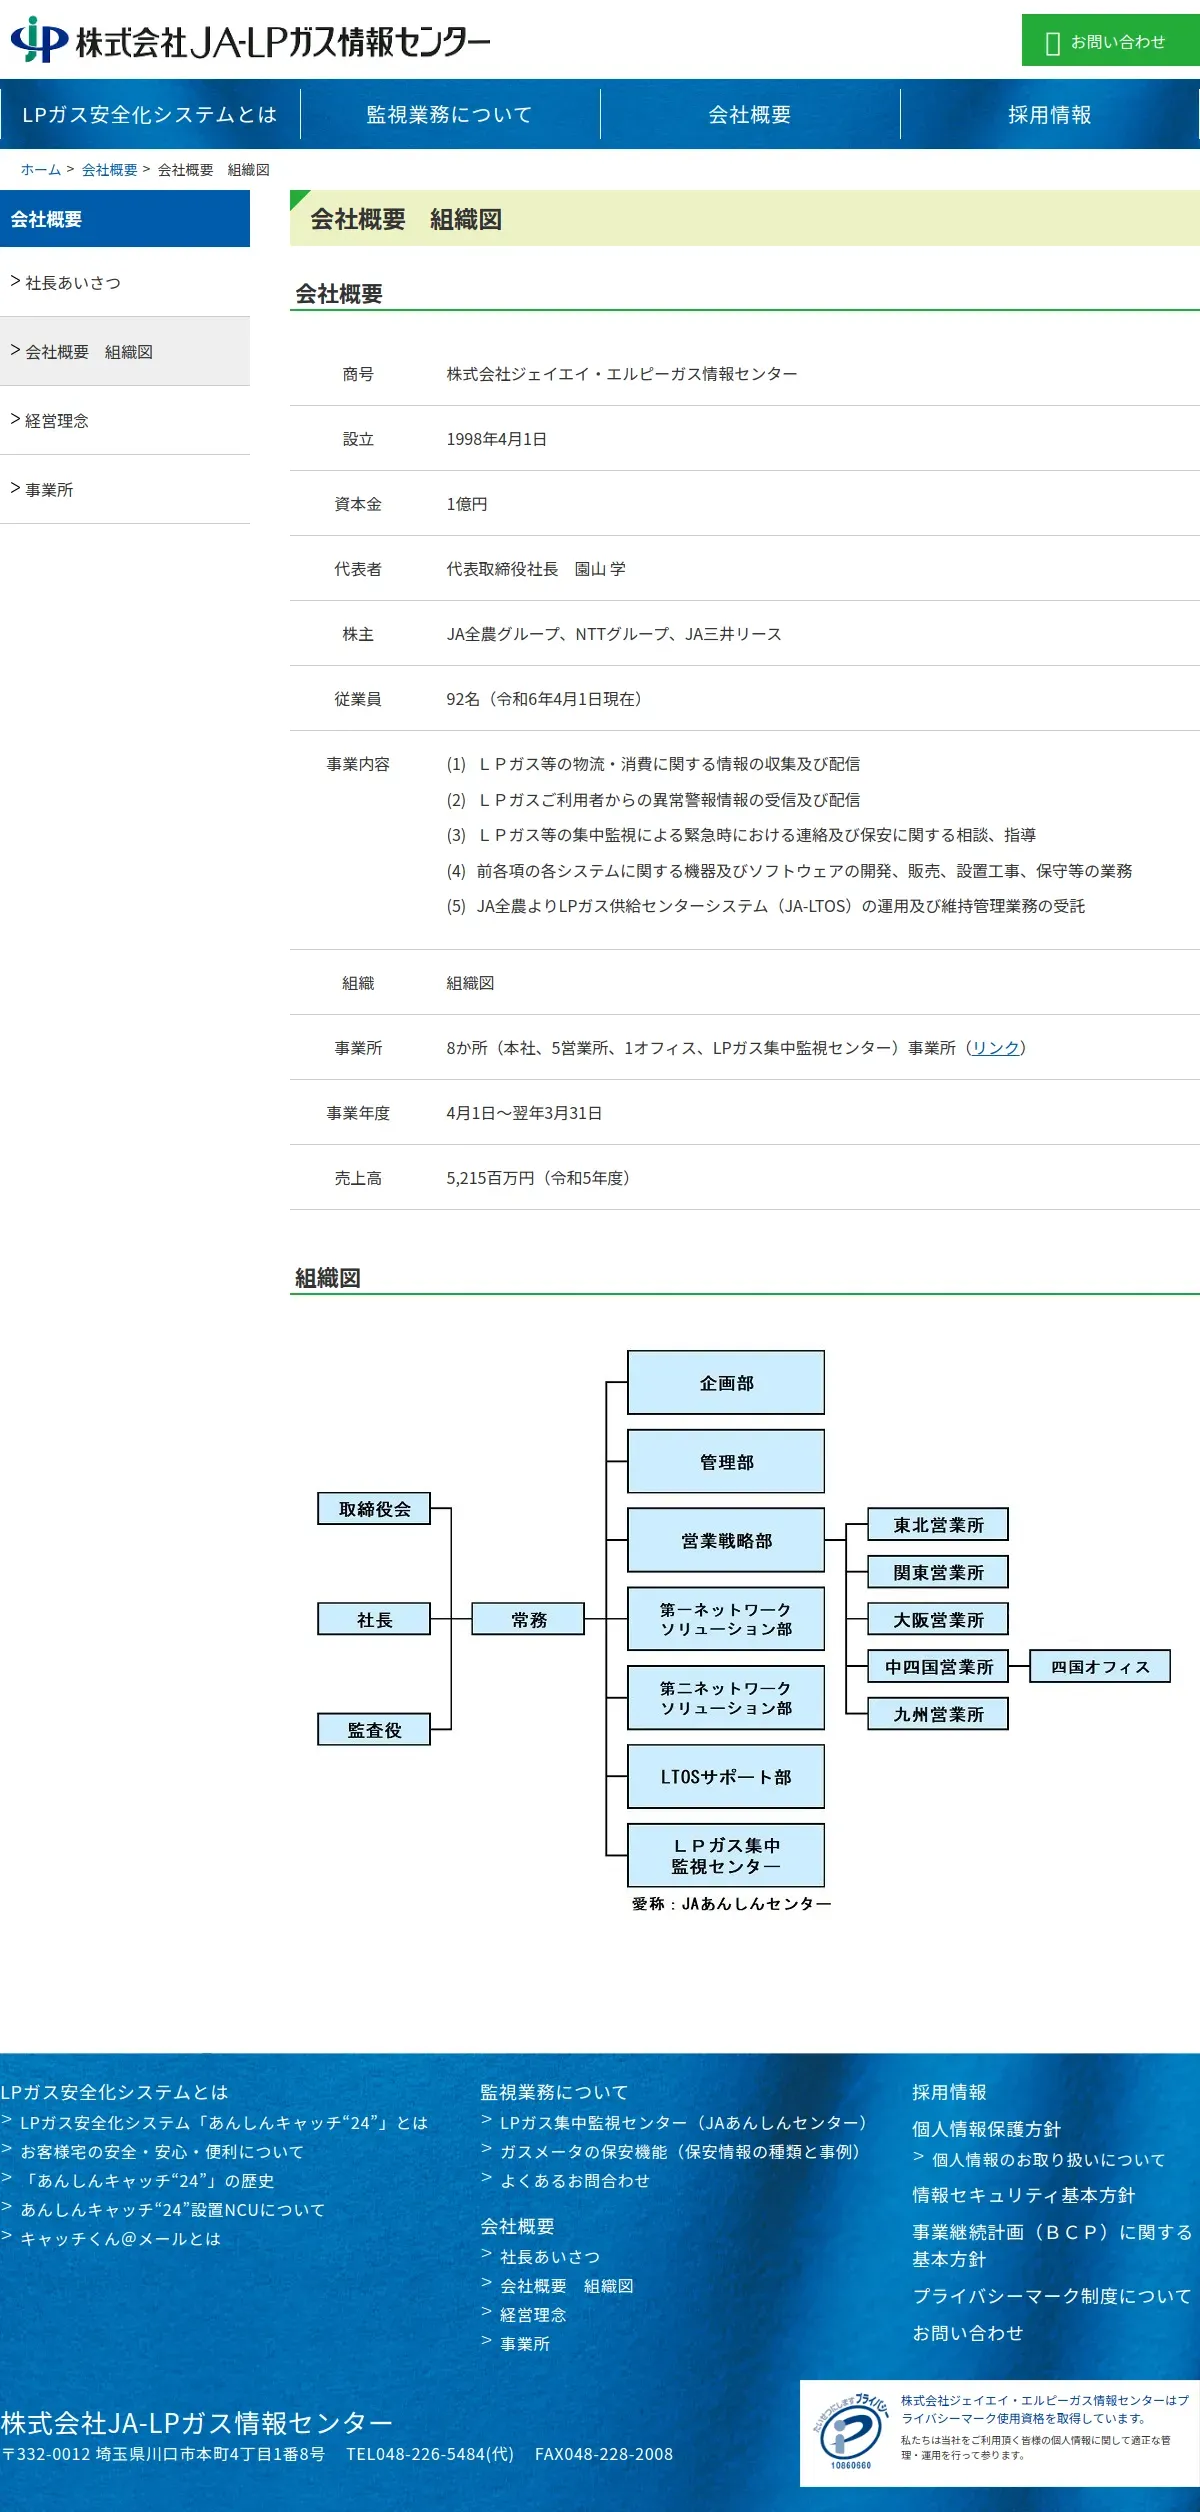This screenshot has height=2512, width=1200.
Task: Open footer 個人情報のお取り扱いについて link
Action: tap(1049, 2159)
